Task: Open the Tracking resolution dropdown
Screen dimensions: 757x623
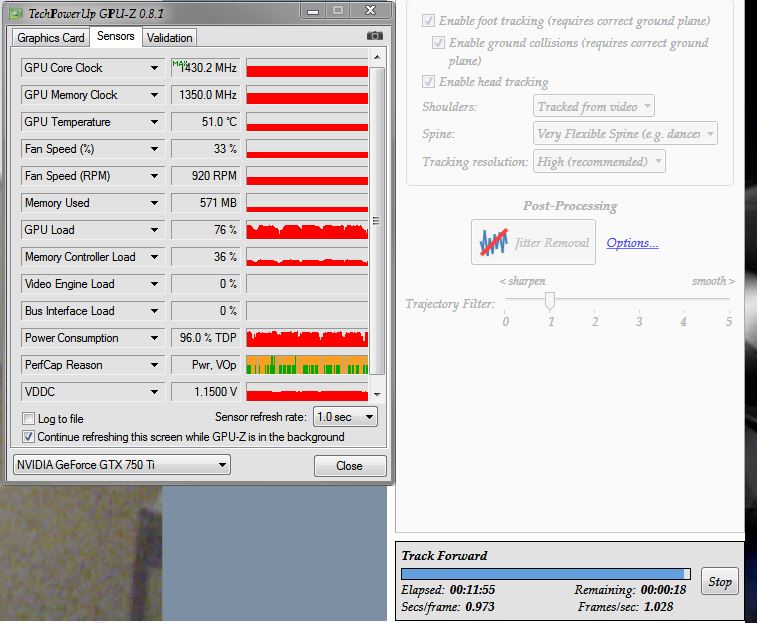Action: click(599, 161)
